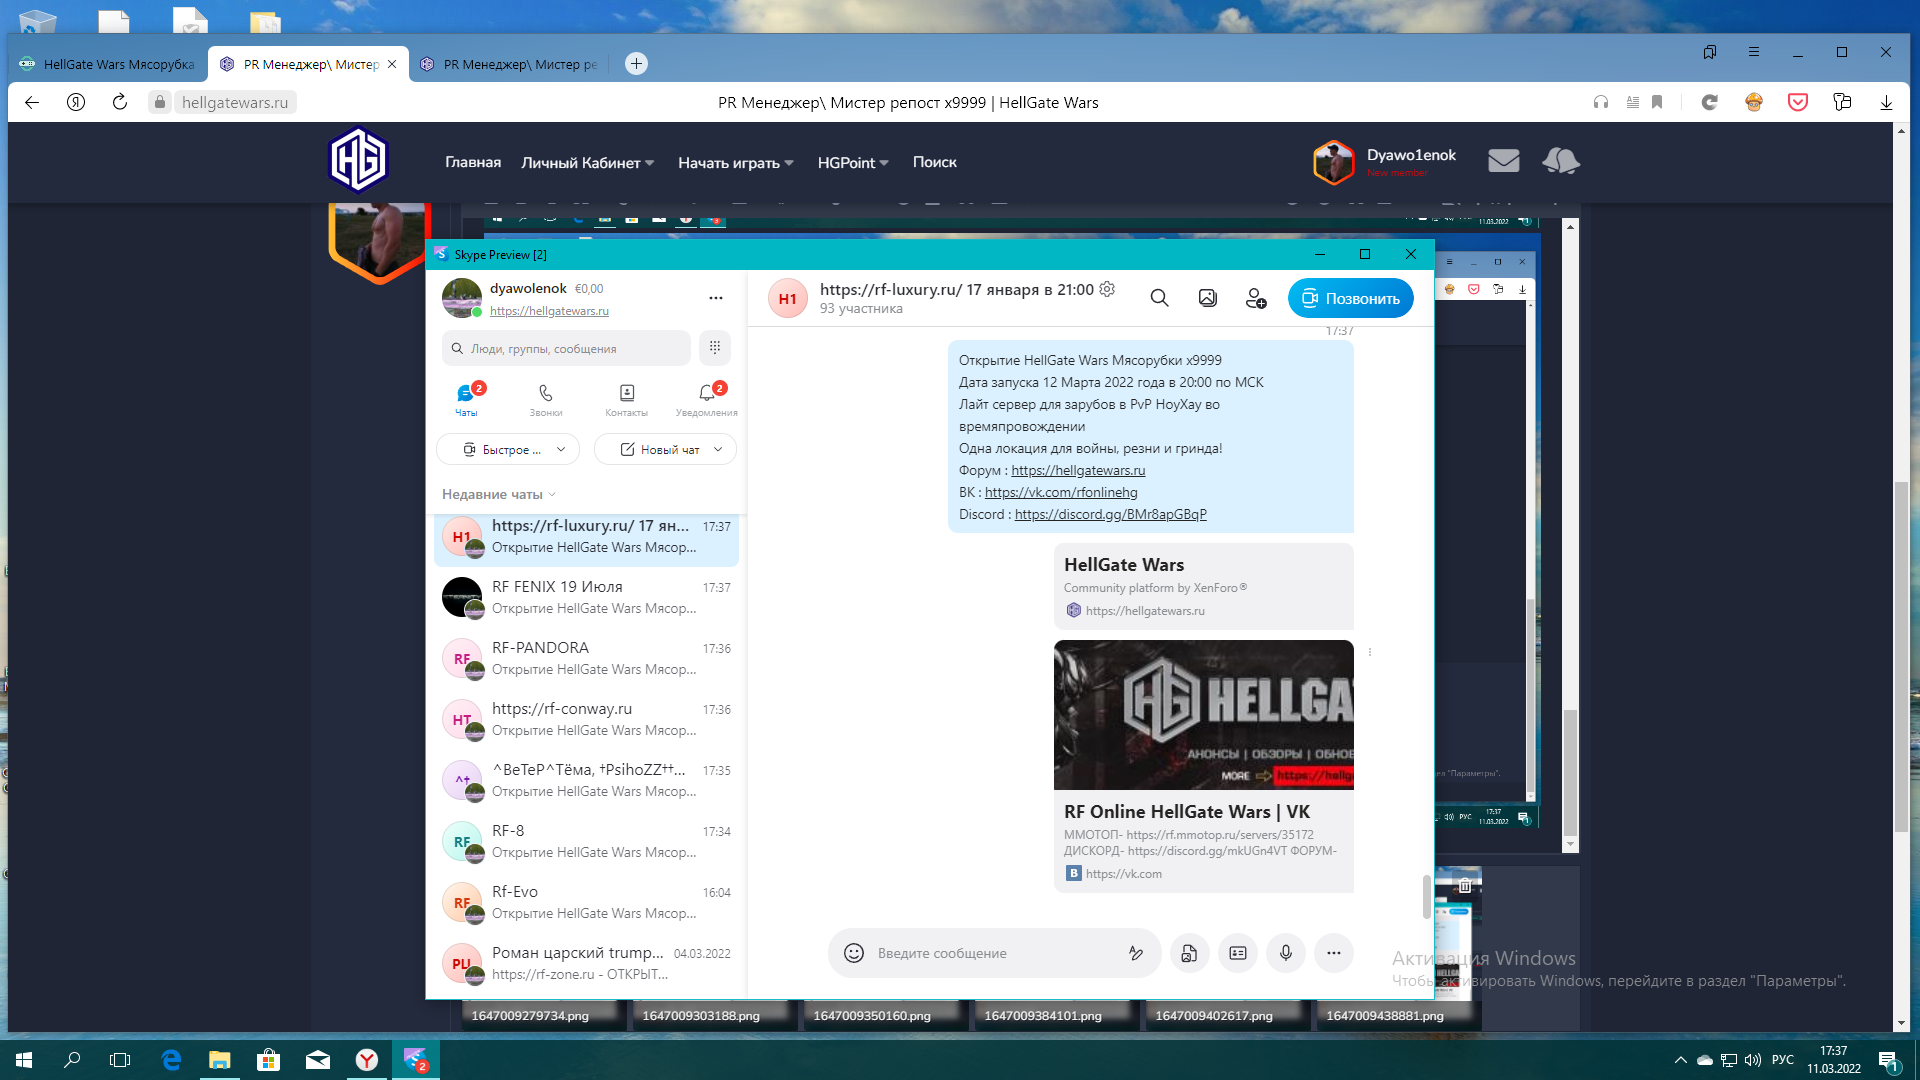Go back in the browser
The width and height of the screenshot is (1920, 1080).
click(32, 102)
